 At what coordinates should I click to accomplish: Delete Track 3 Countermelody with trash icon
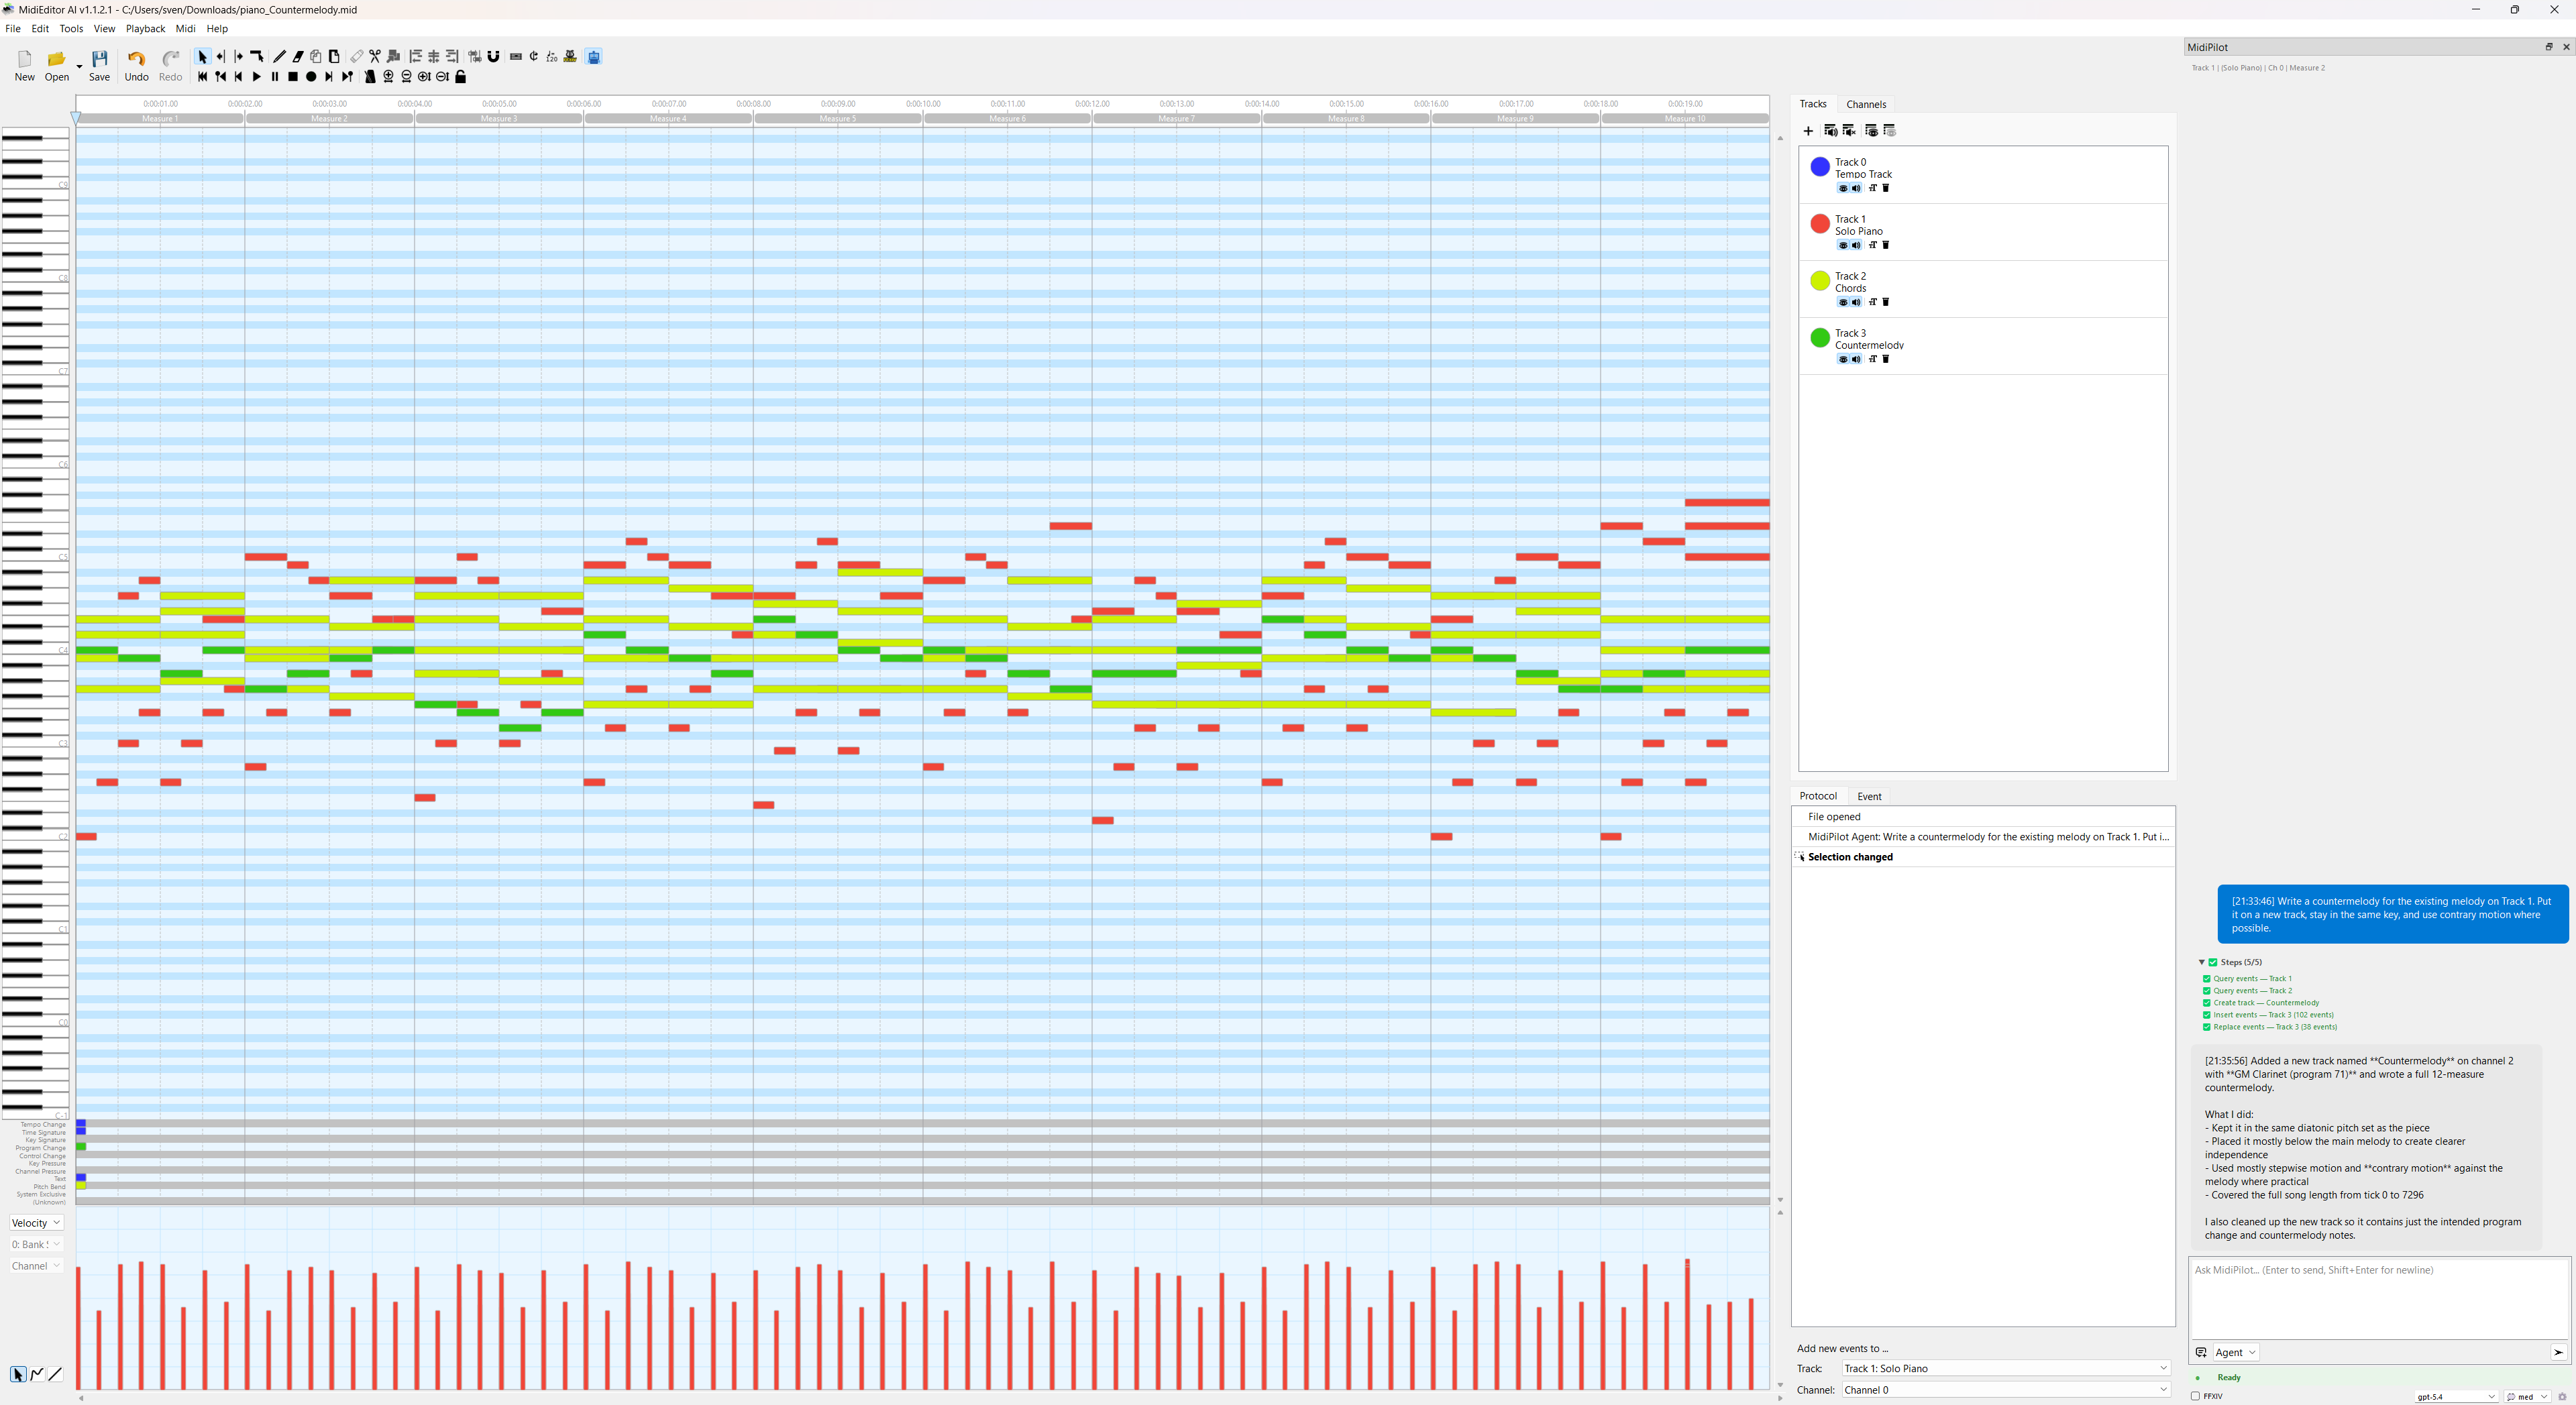pos(1886,359)
